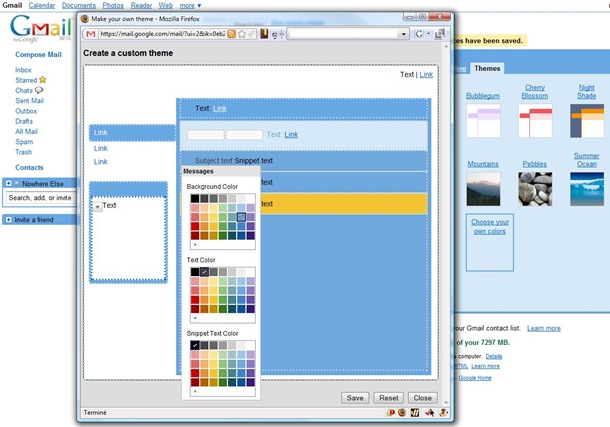
Task: Click the chat bubble icon beside Chats
Action: click(39, 90)
